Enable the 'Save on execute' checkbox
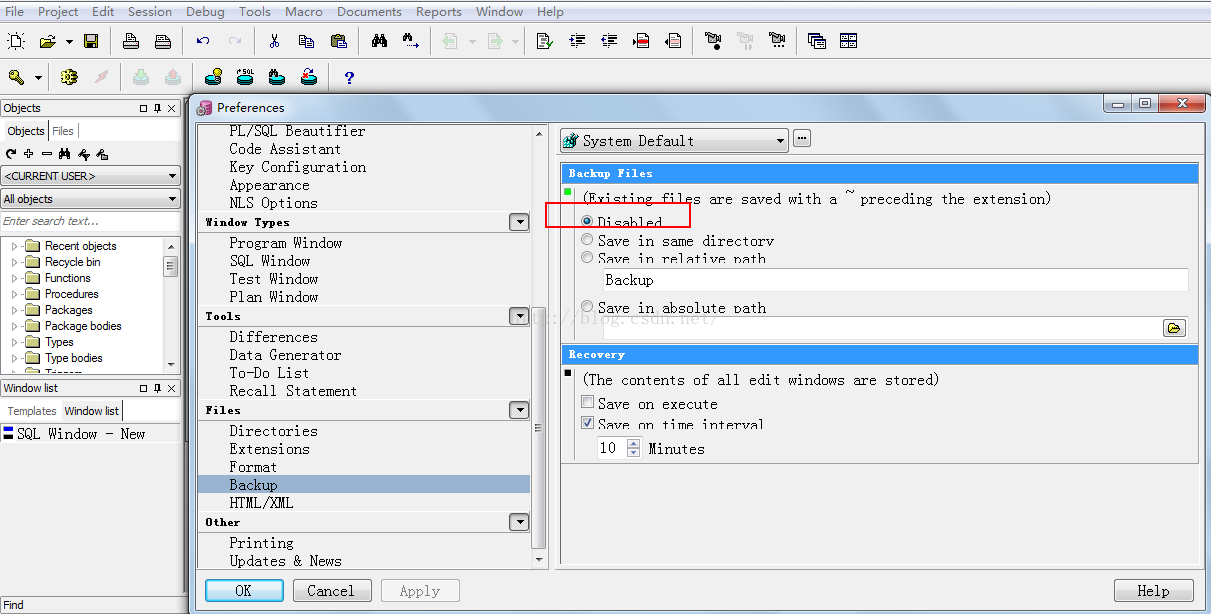 (588, 403)
